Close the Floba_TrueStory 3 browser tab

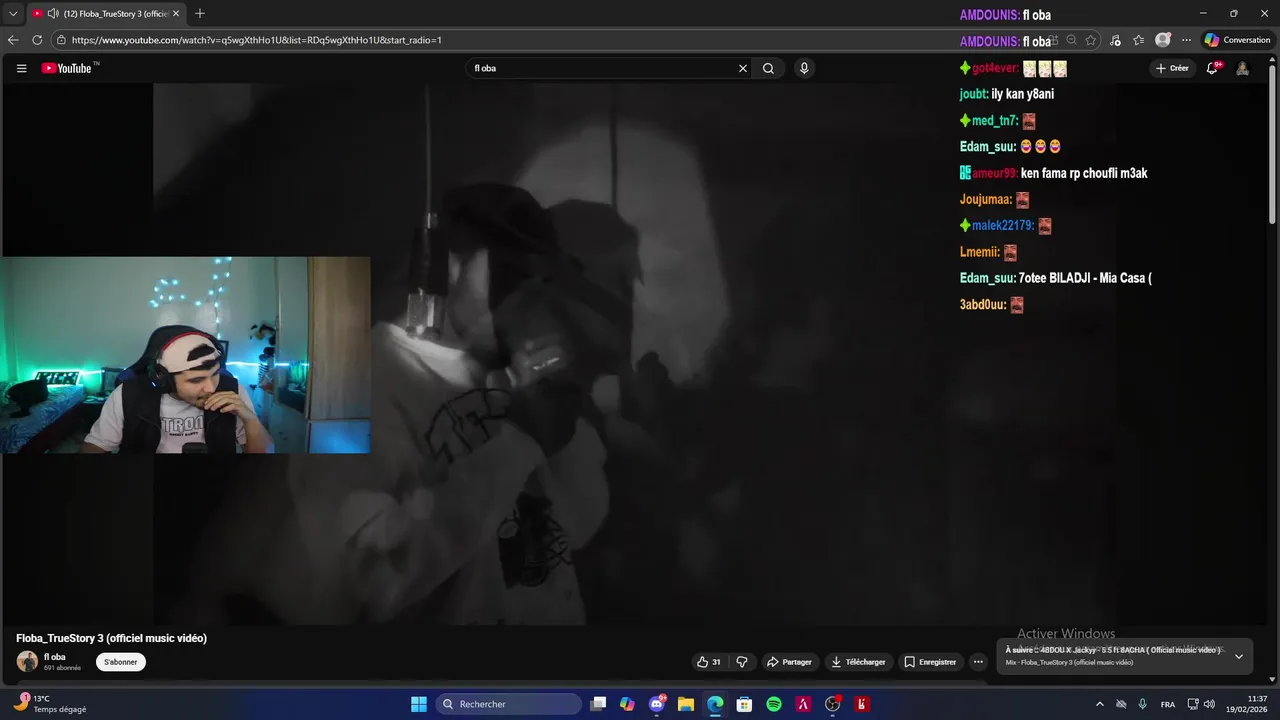click(x=176, y=14)
